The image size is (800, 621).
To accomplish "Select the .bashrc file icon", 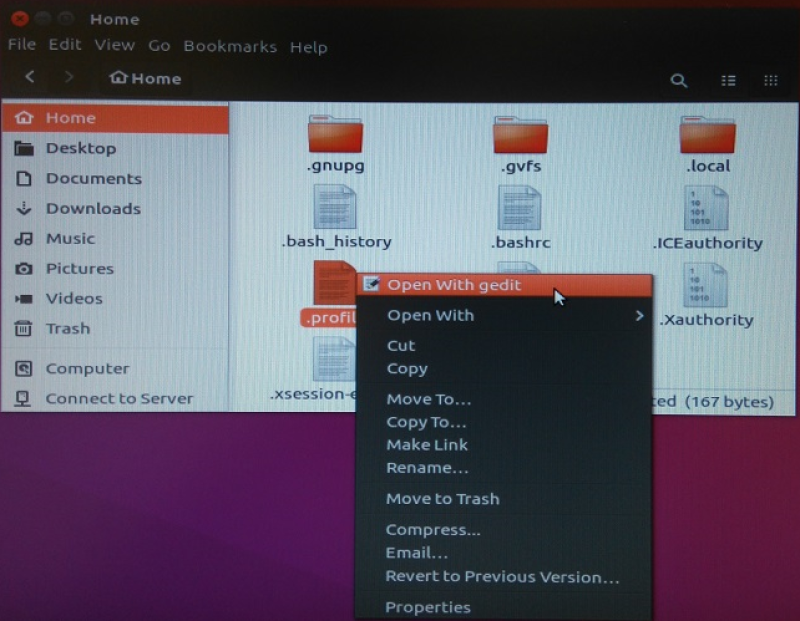I will (519, 208).
